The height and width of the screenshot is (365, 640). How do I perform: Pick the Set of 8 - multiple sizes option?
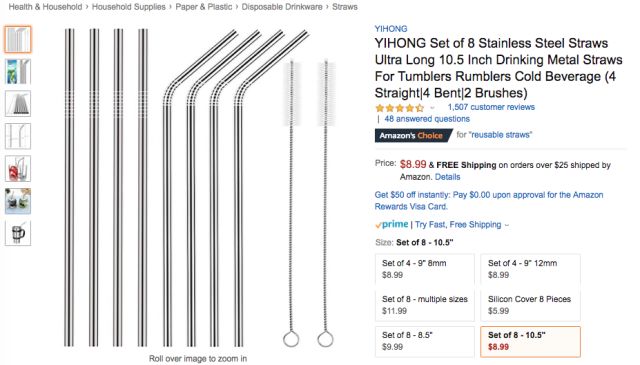(425, 305)
